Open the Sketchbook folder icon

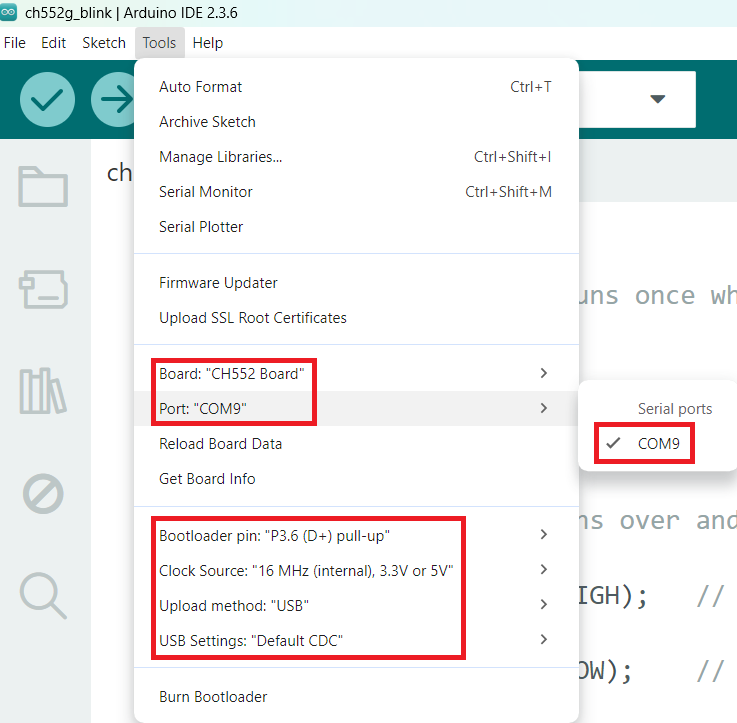pyautogui.click(x=43, y=187)
